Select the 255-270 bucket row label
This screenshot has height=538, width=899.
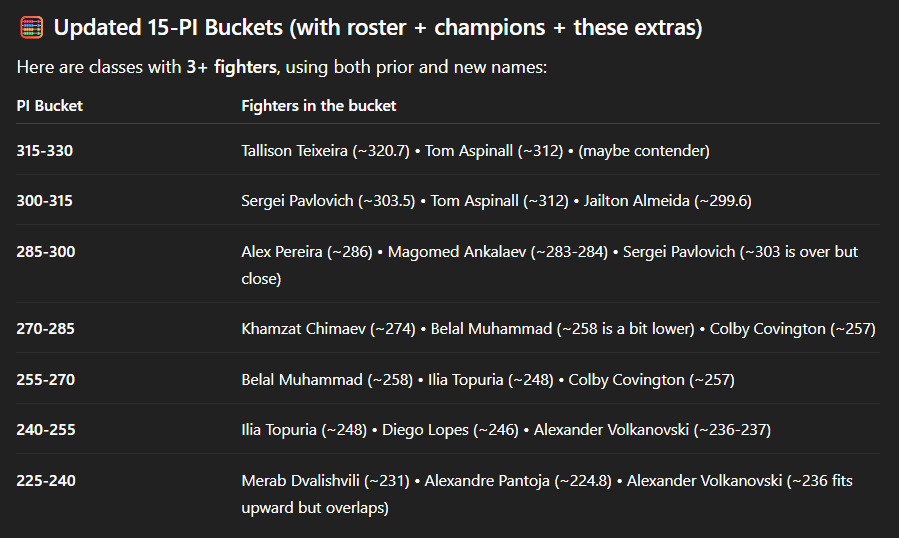point(44,380)
